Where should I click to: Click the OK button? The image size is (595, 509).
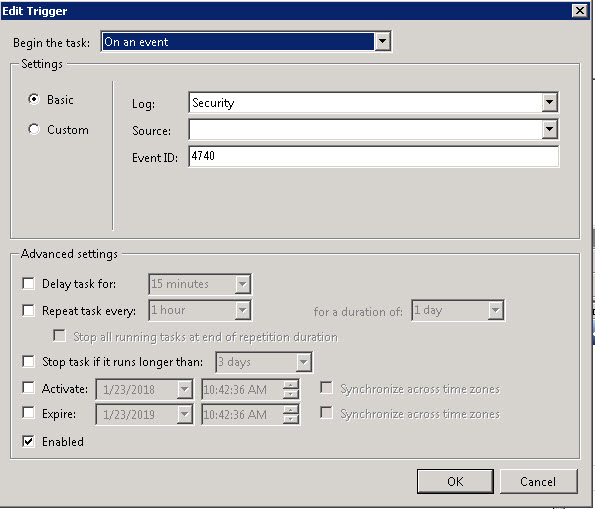pyautogui.click(x=455, y=481)
